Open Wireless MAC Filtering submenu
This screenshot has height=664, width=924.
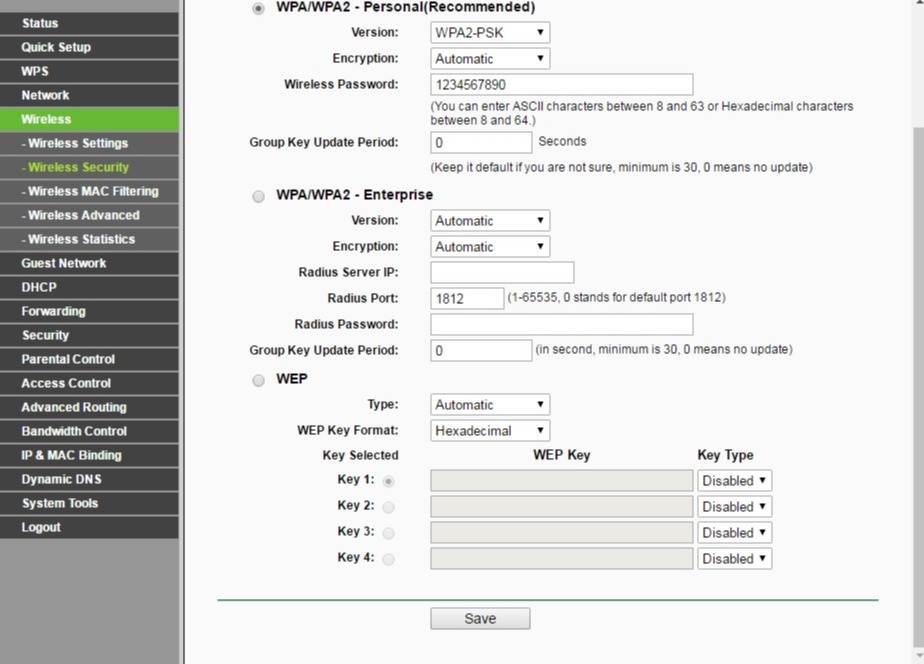click(89, 191)
